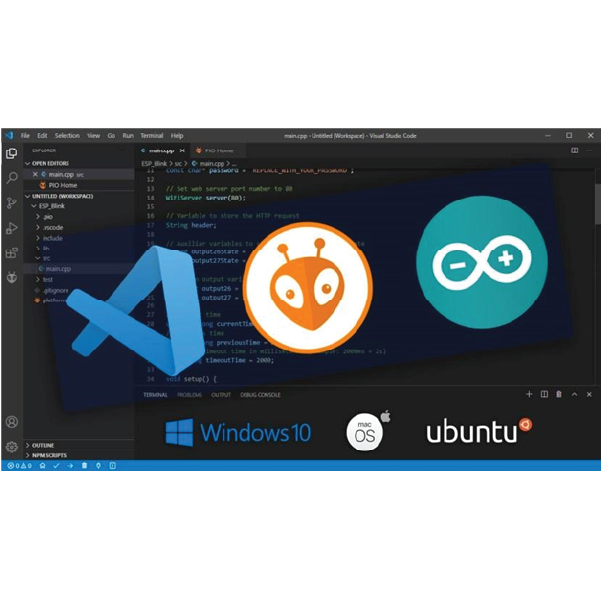Open the Selection menu
This screenshot has width=601, height=600.
(x=67, y=135)
